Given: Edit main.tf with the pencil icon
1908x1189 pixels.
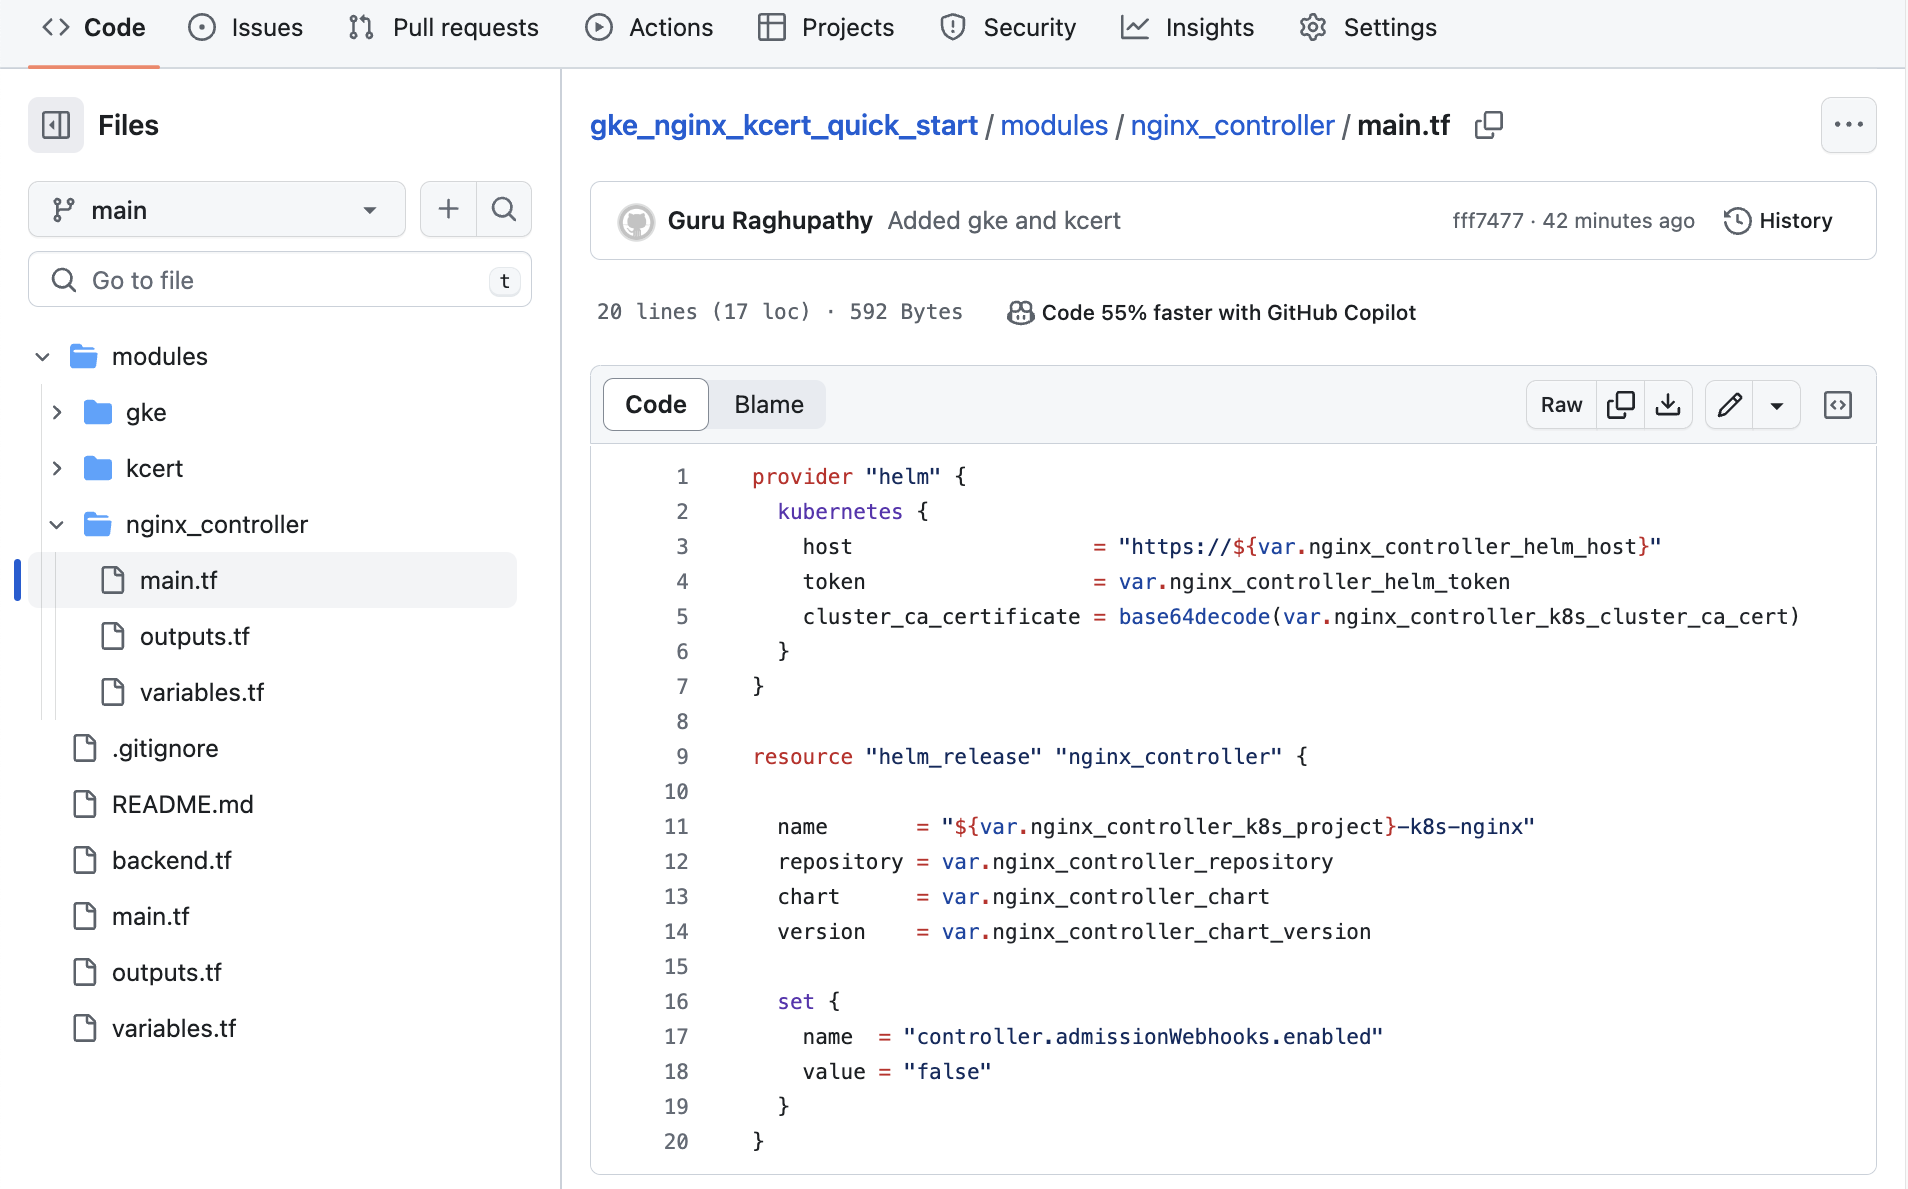Looking at the screenshot, I should pos(1729,404).
